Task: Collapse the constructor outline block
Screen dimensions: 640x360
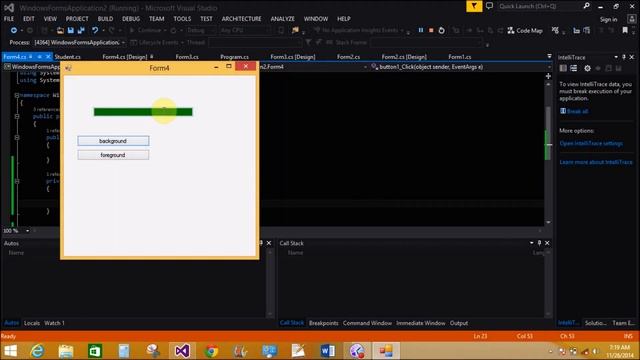Action: (x=17, y=138)
